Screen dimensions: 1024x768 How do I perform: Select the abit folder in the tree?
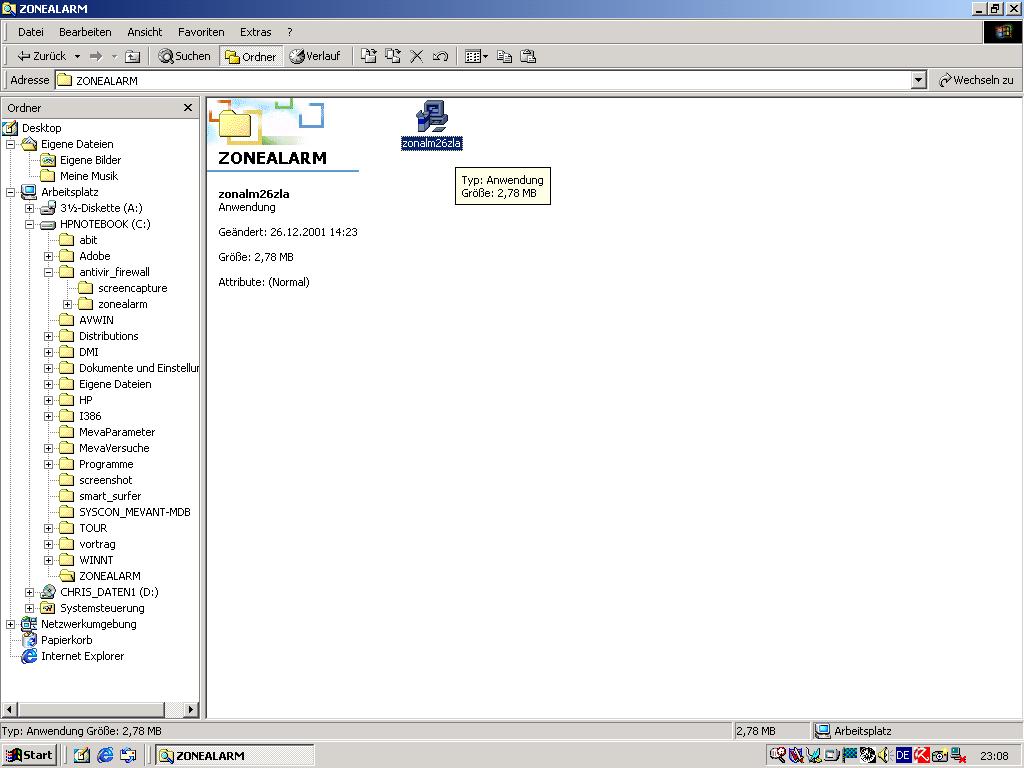pos(78,240)
